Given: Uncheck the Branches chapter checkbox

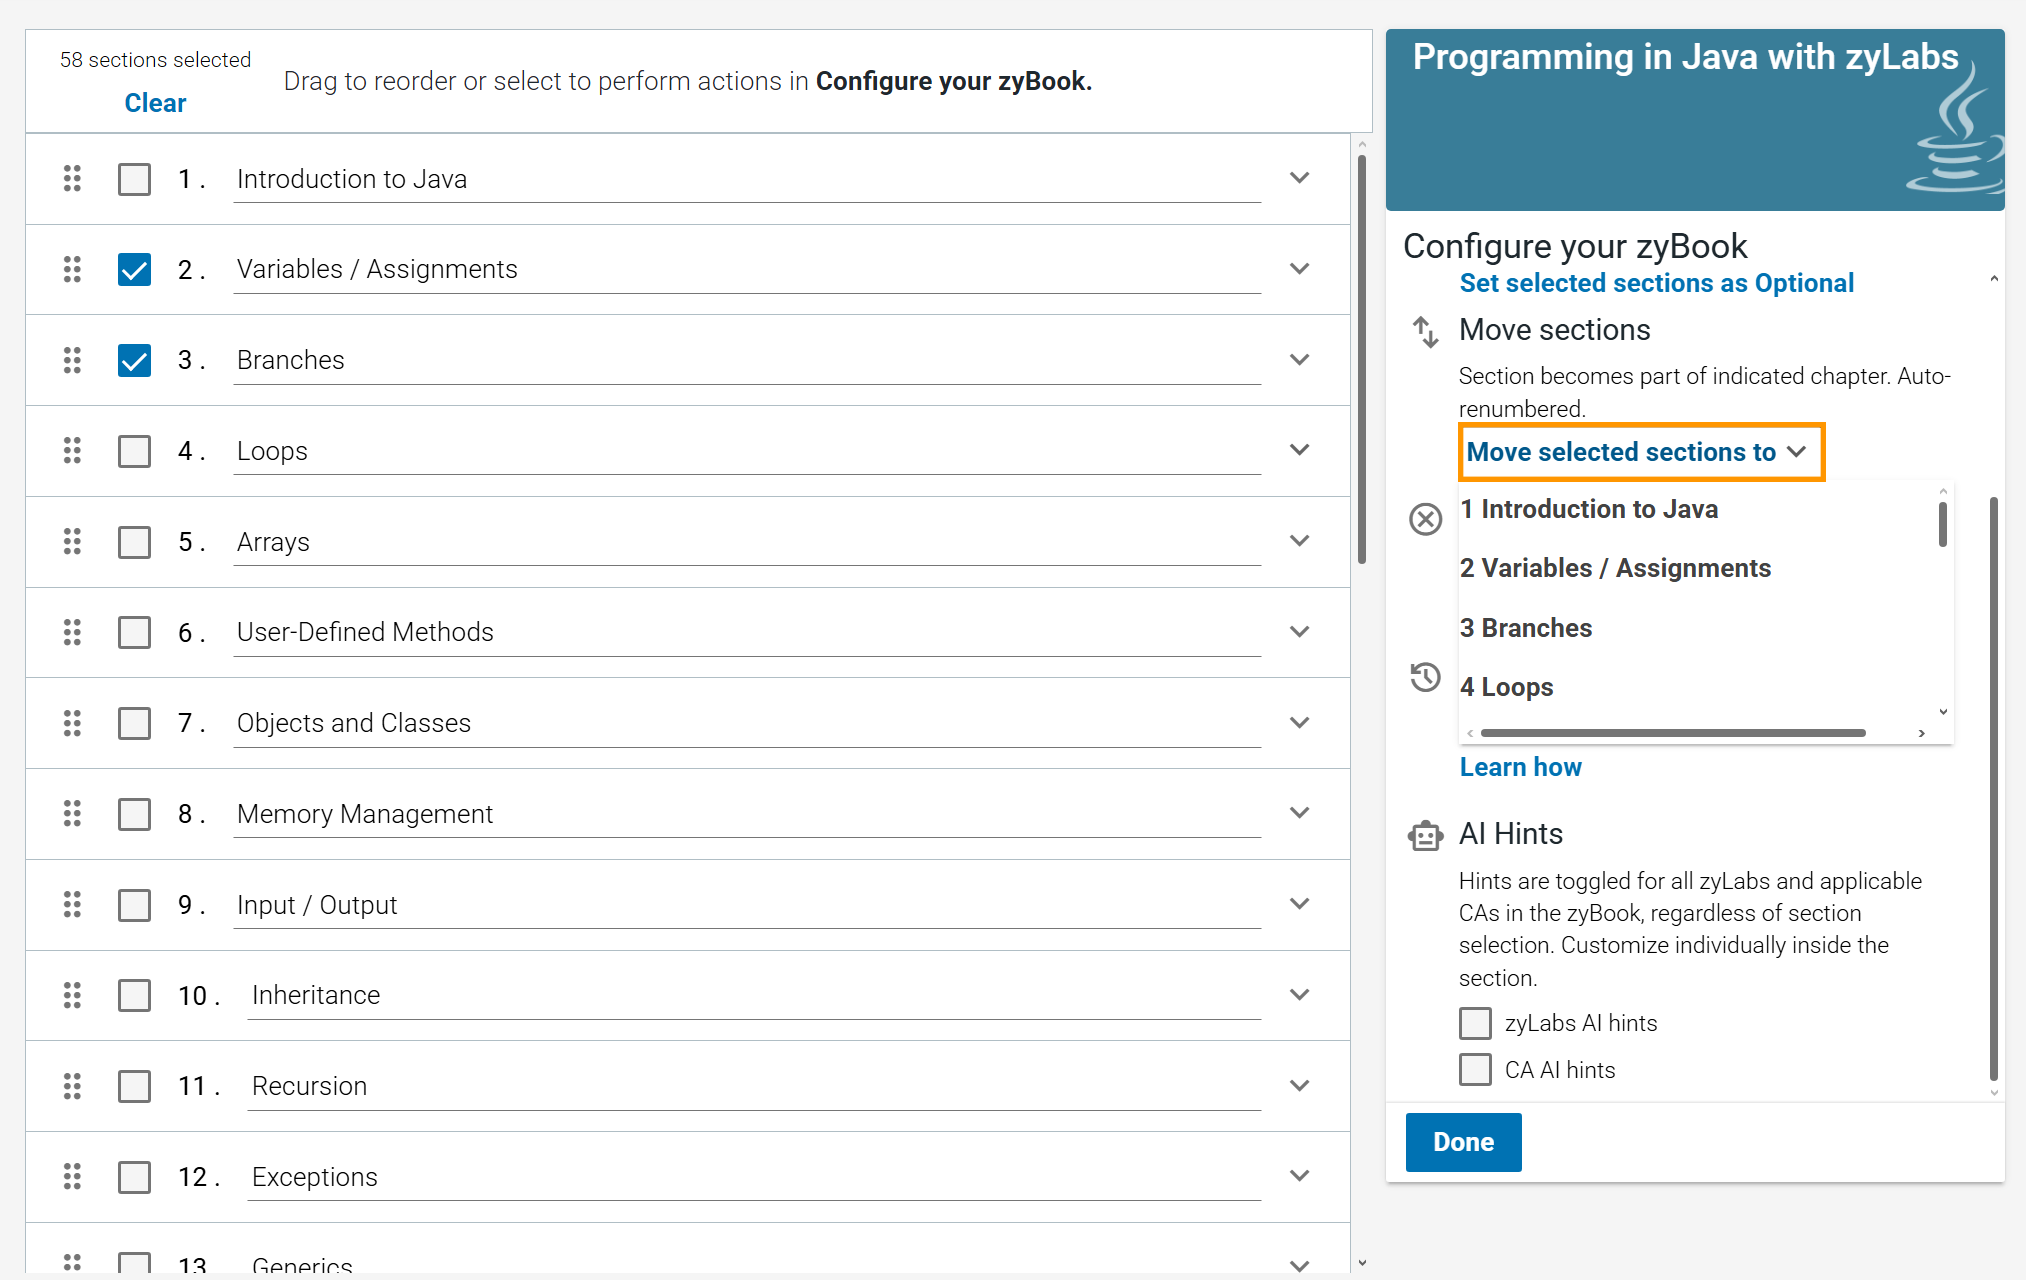Looking at the screenshot, I should point(134,360).
